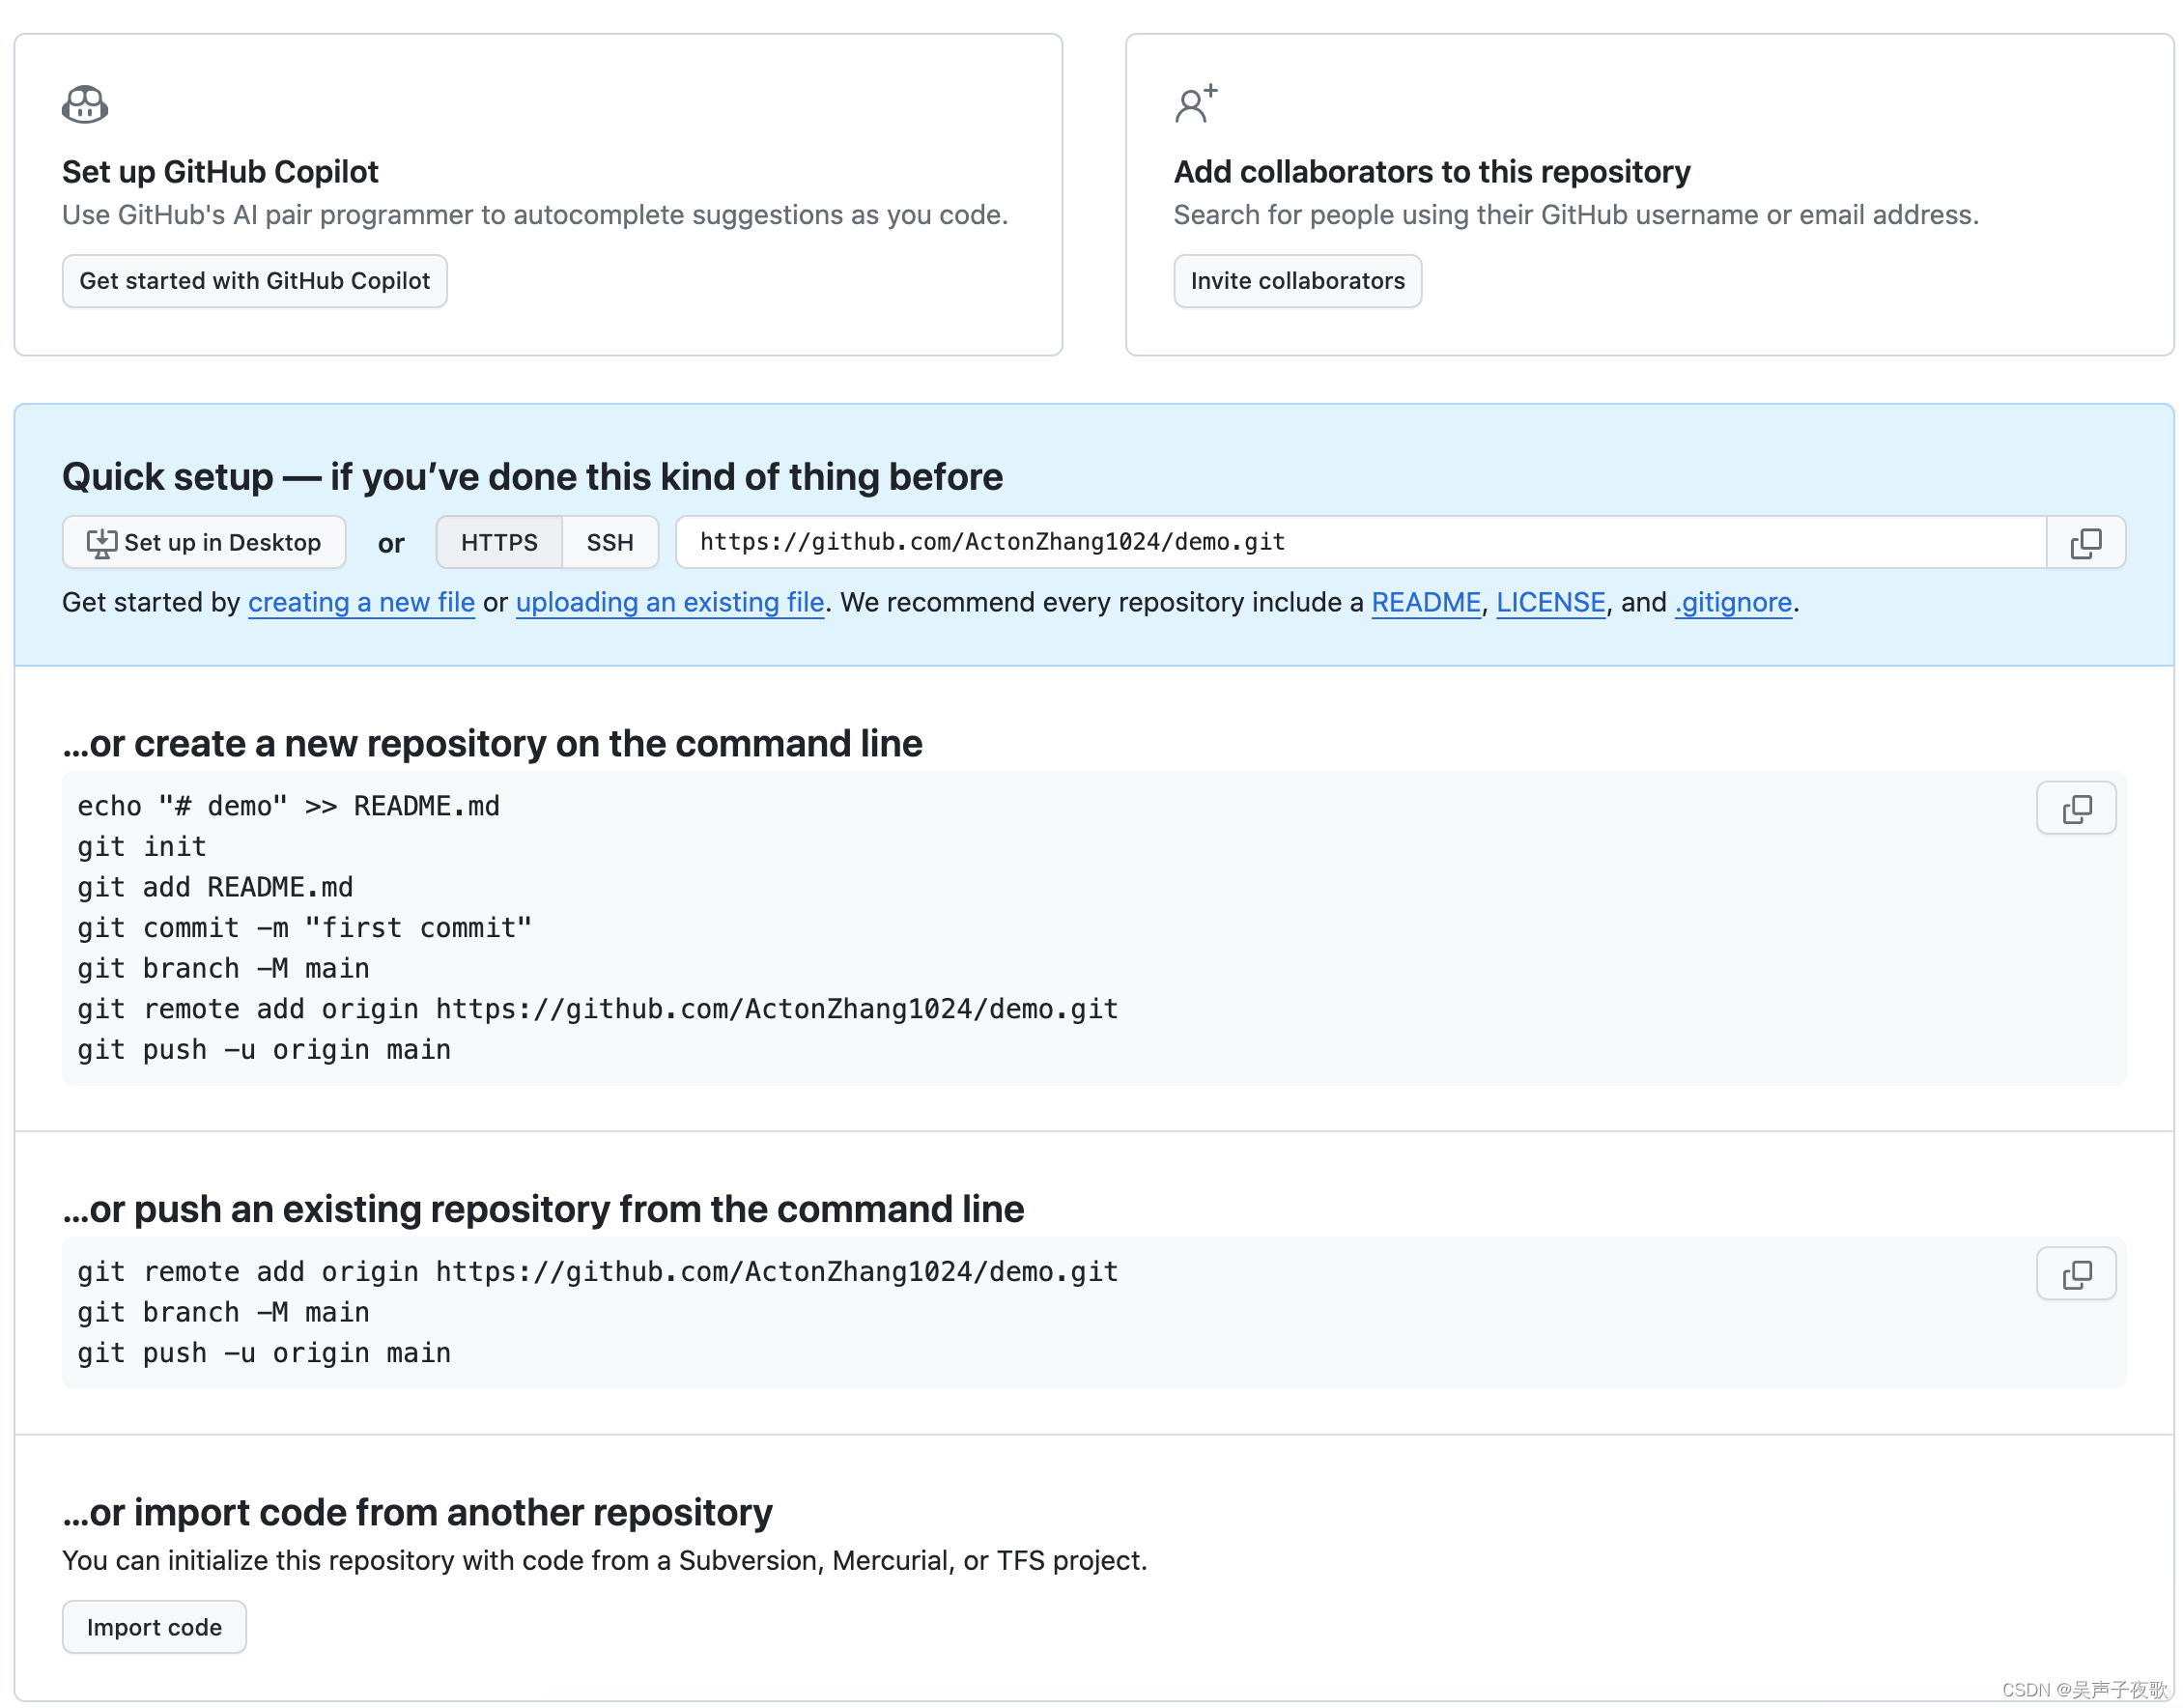Copy the push existing repository commands

2076,1273
